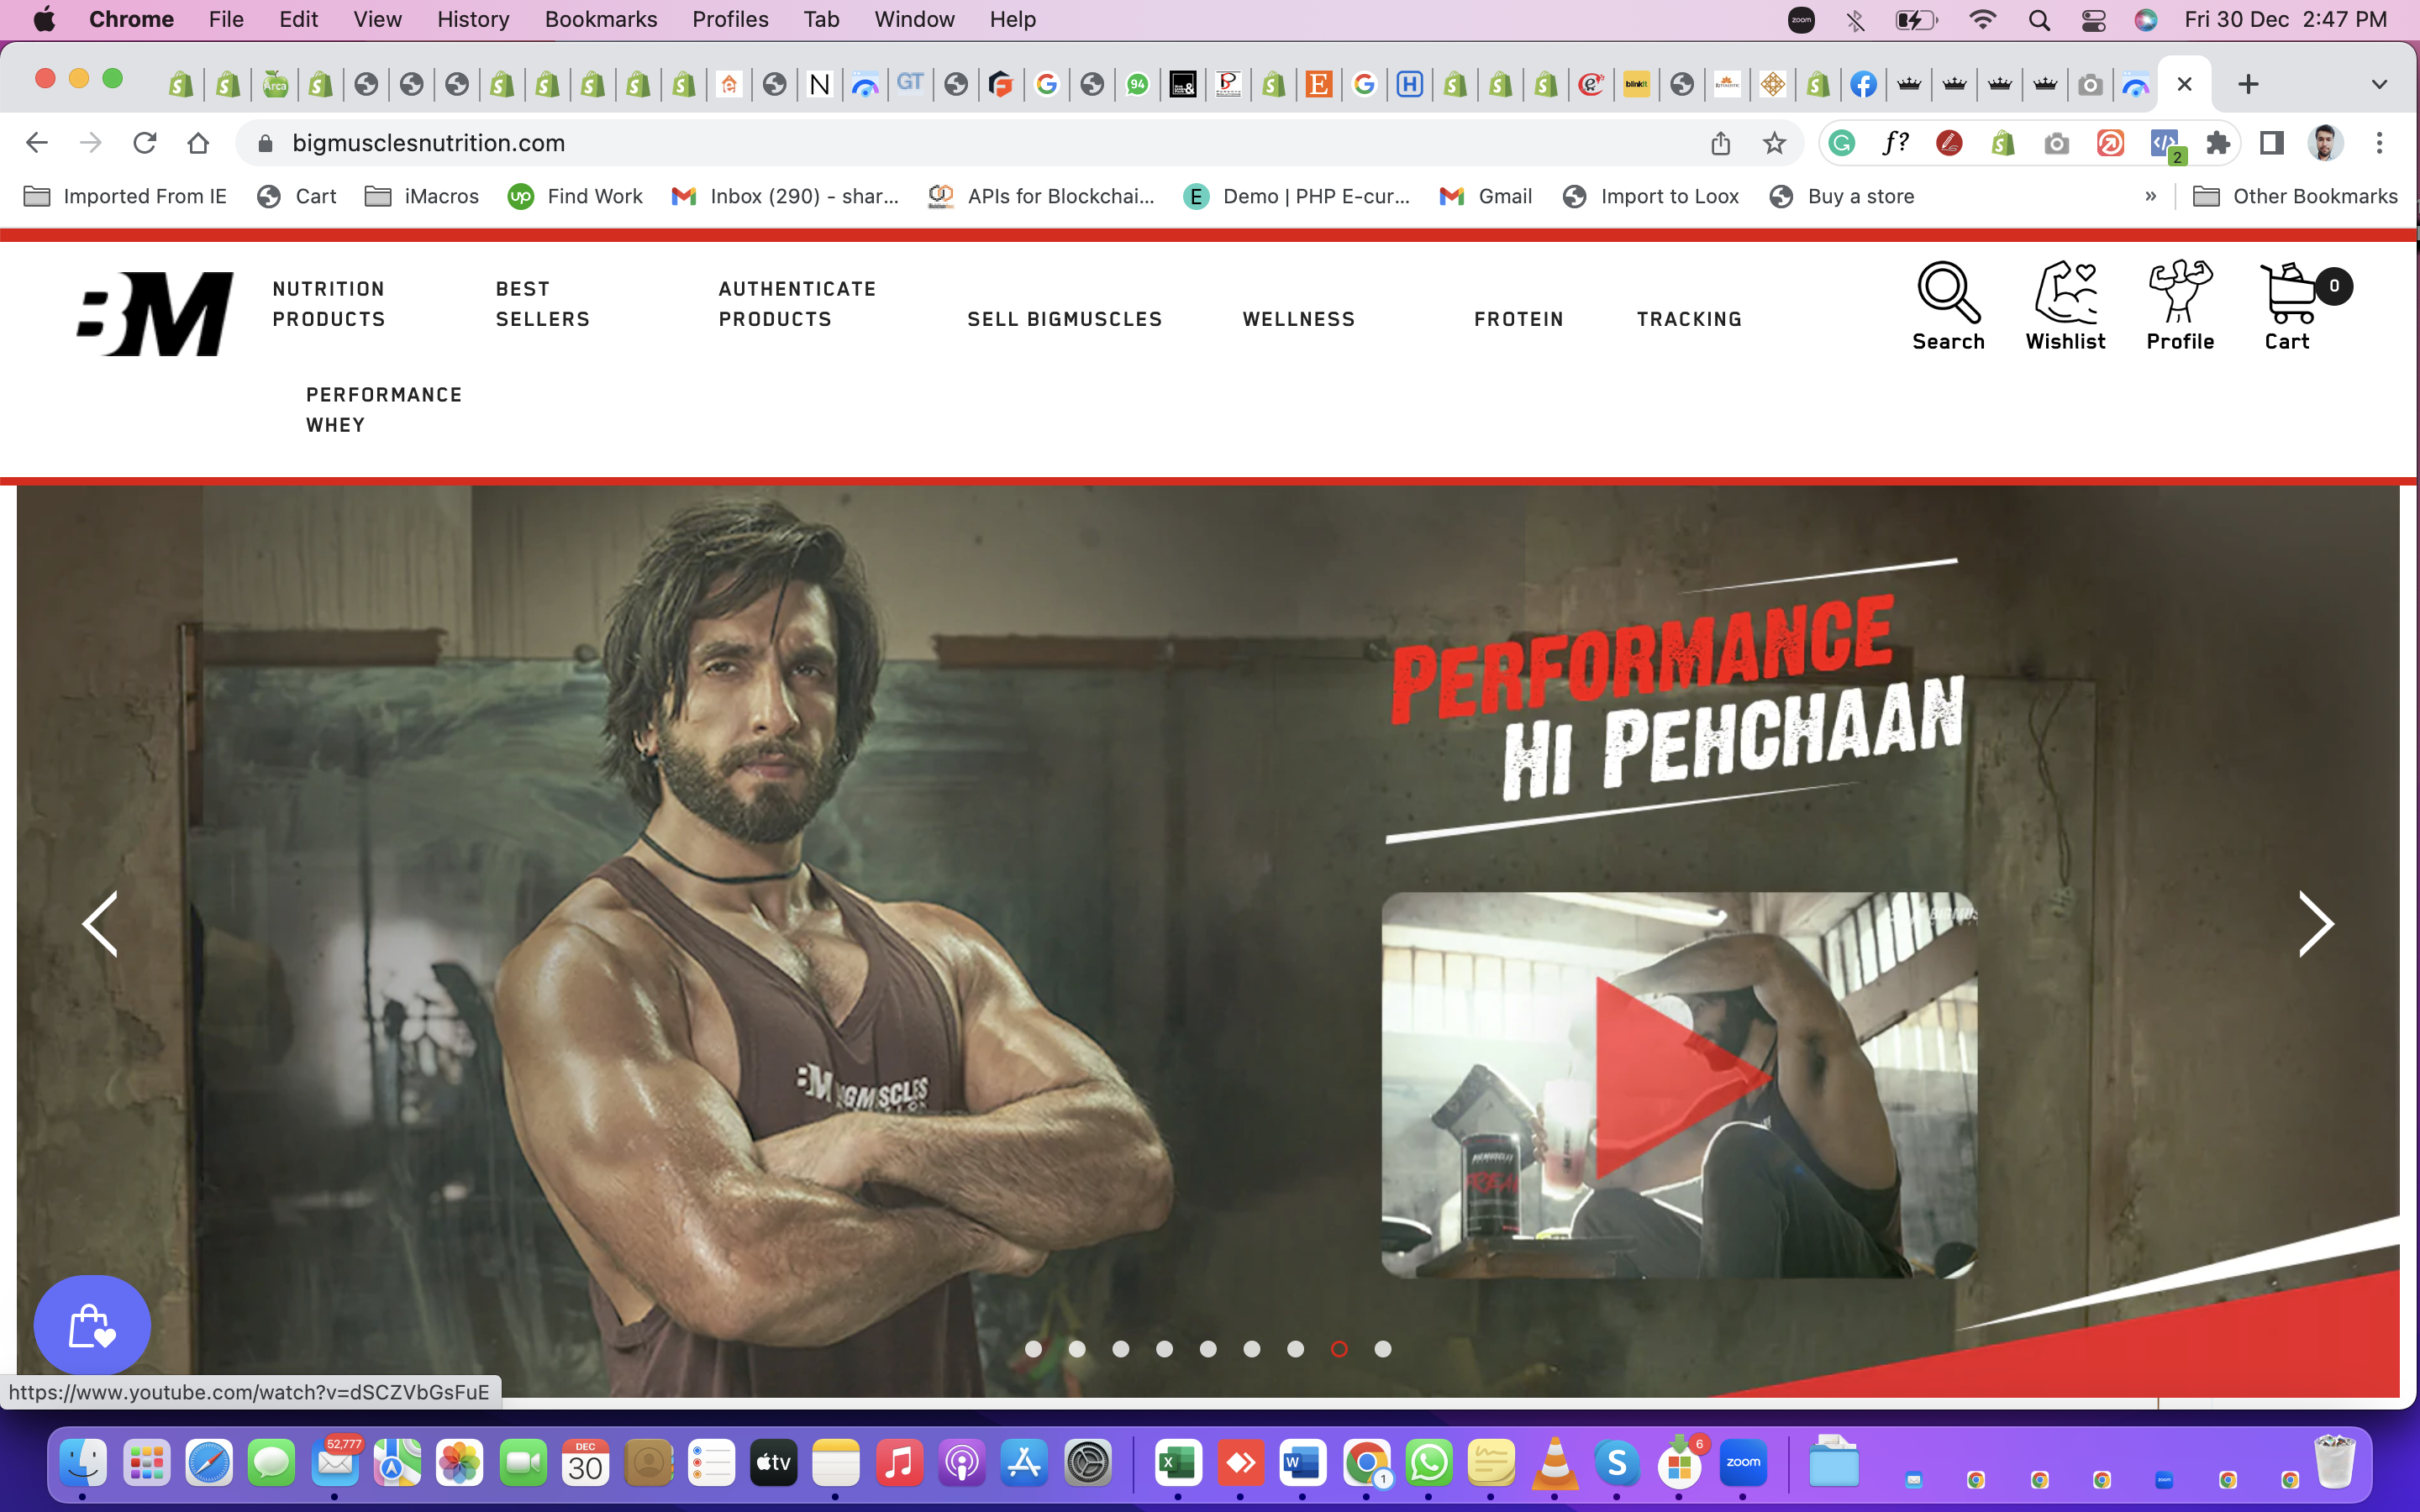Click the floating wishlist bag button

tap(92, 1326)
